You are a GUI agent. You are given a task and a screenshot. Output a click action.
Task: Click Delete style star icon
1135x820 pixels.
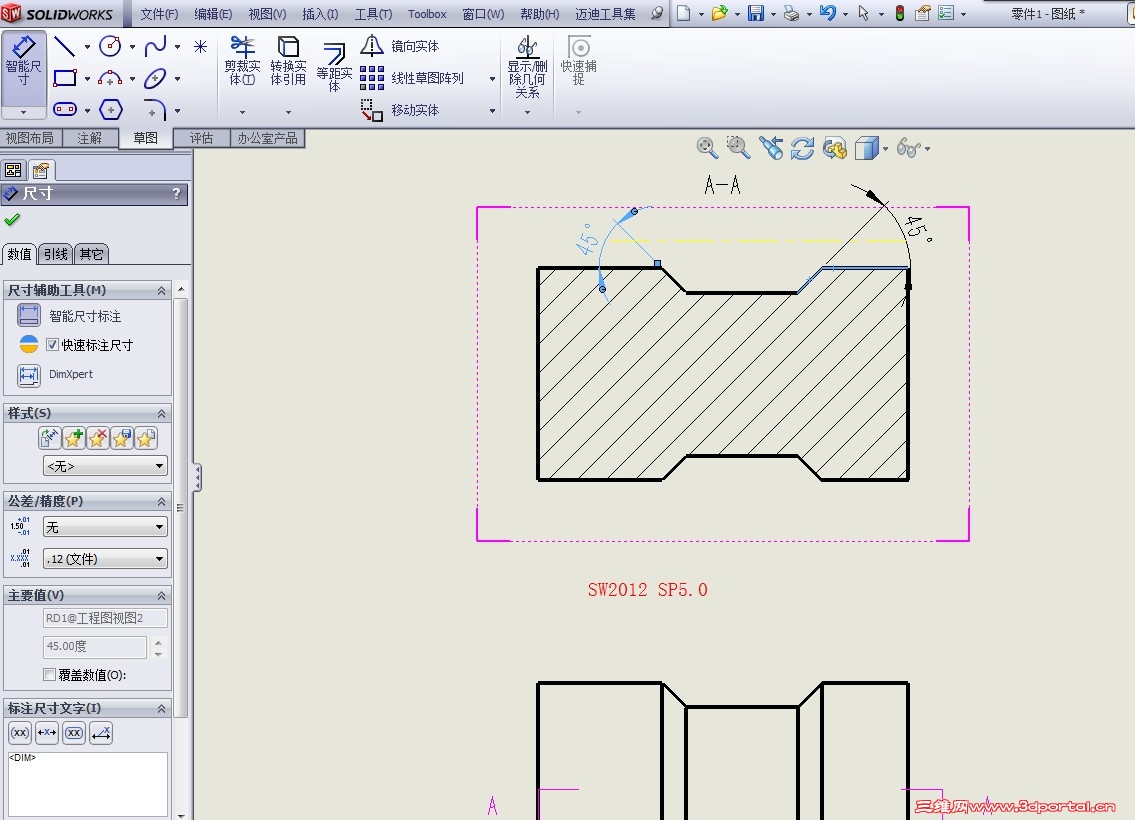pos(98,438)
